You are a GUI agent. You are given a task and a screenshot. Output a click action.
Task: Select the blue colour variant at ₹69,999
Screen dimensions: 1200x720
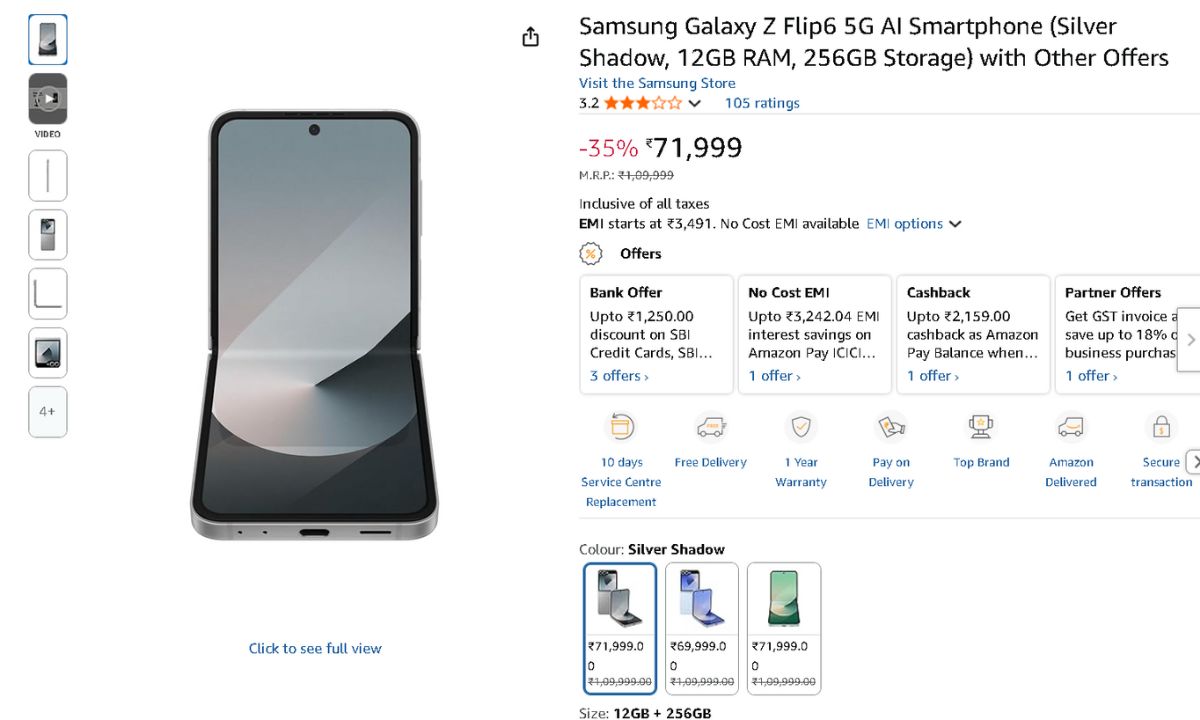click(x=702, y=628)
